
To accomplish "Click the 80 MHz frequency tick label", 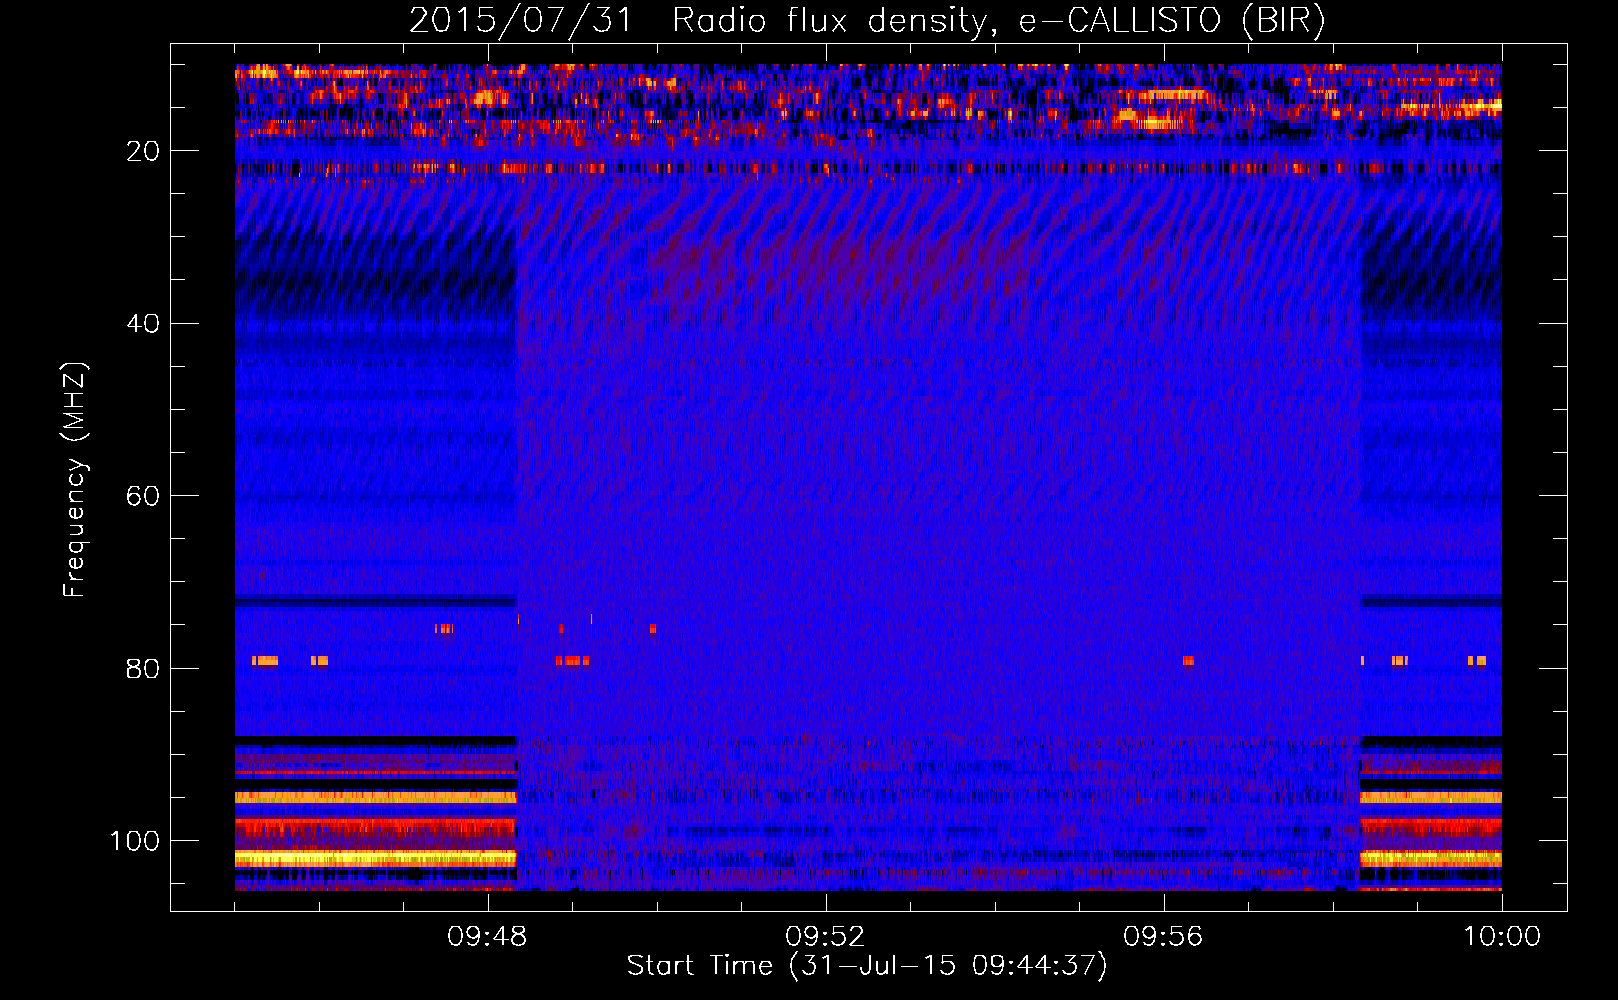I will (x=144, y=668).
